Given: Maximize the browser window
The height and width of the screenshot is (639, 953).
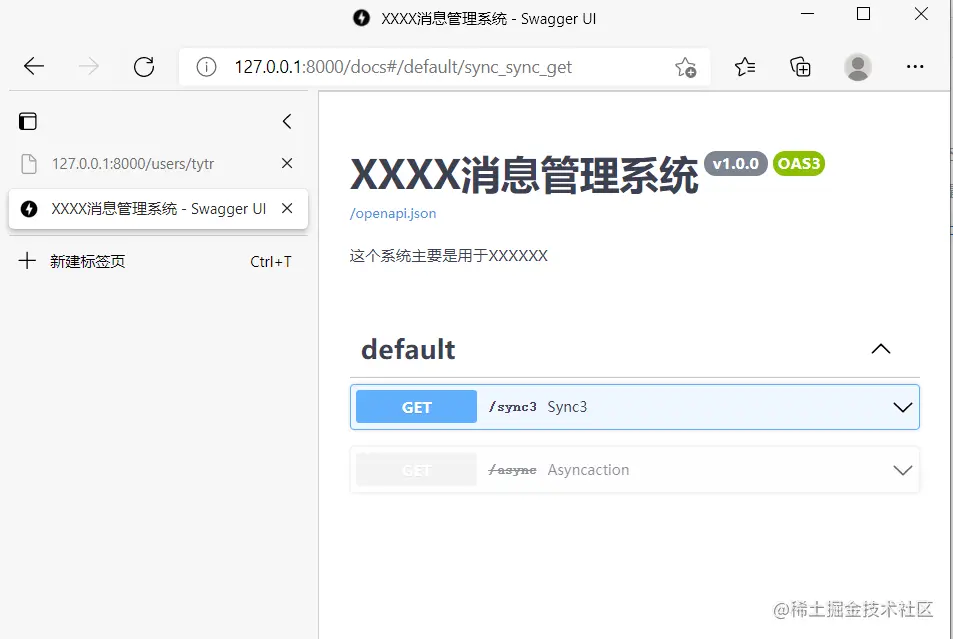Looking at the screenshot, I should [x=863, y=14].
